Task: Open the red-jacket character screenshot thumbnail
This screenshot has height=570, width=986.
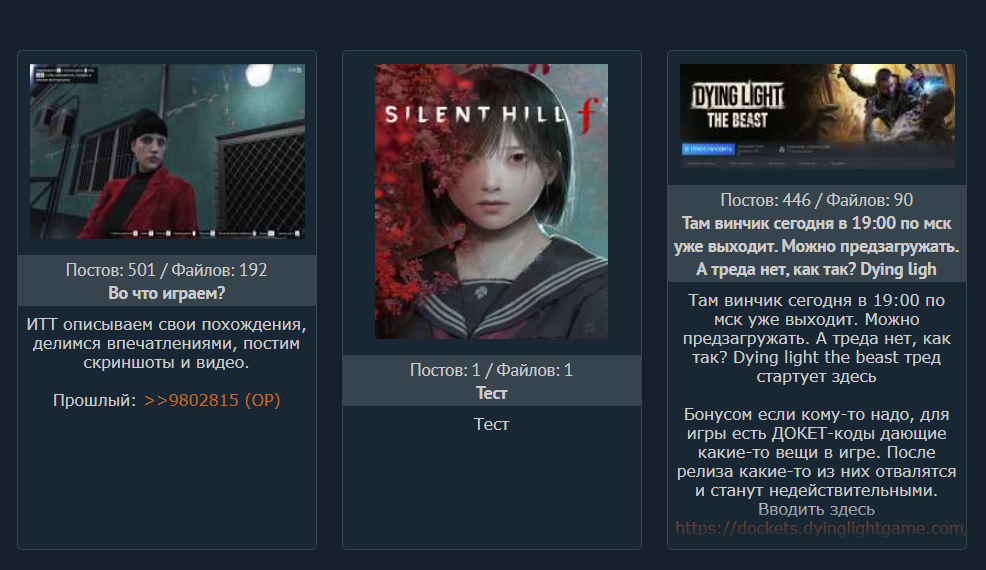Action: click(167, 151)
